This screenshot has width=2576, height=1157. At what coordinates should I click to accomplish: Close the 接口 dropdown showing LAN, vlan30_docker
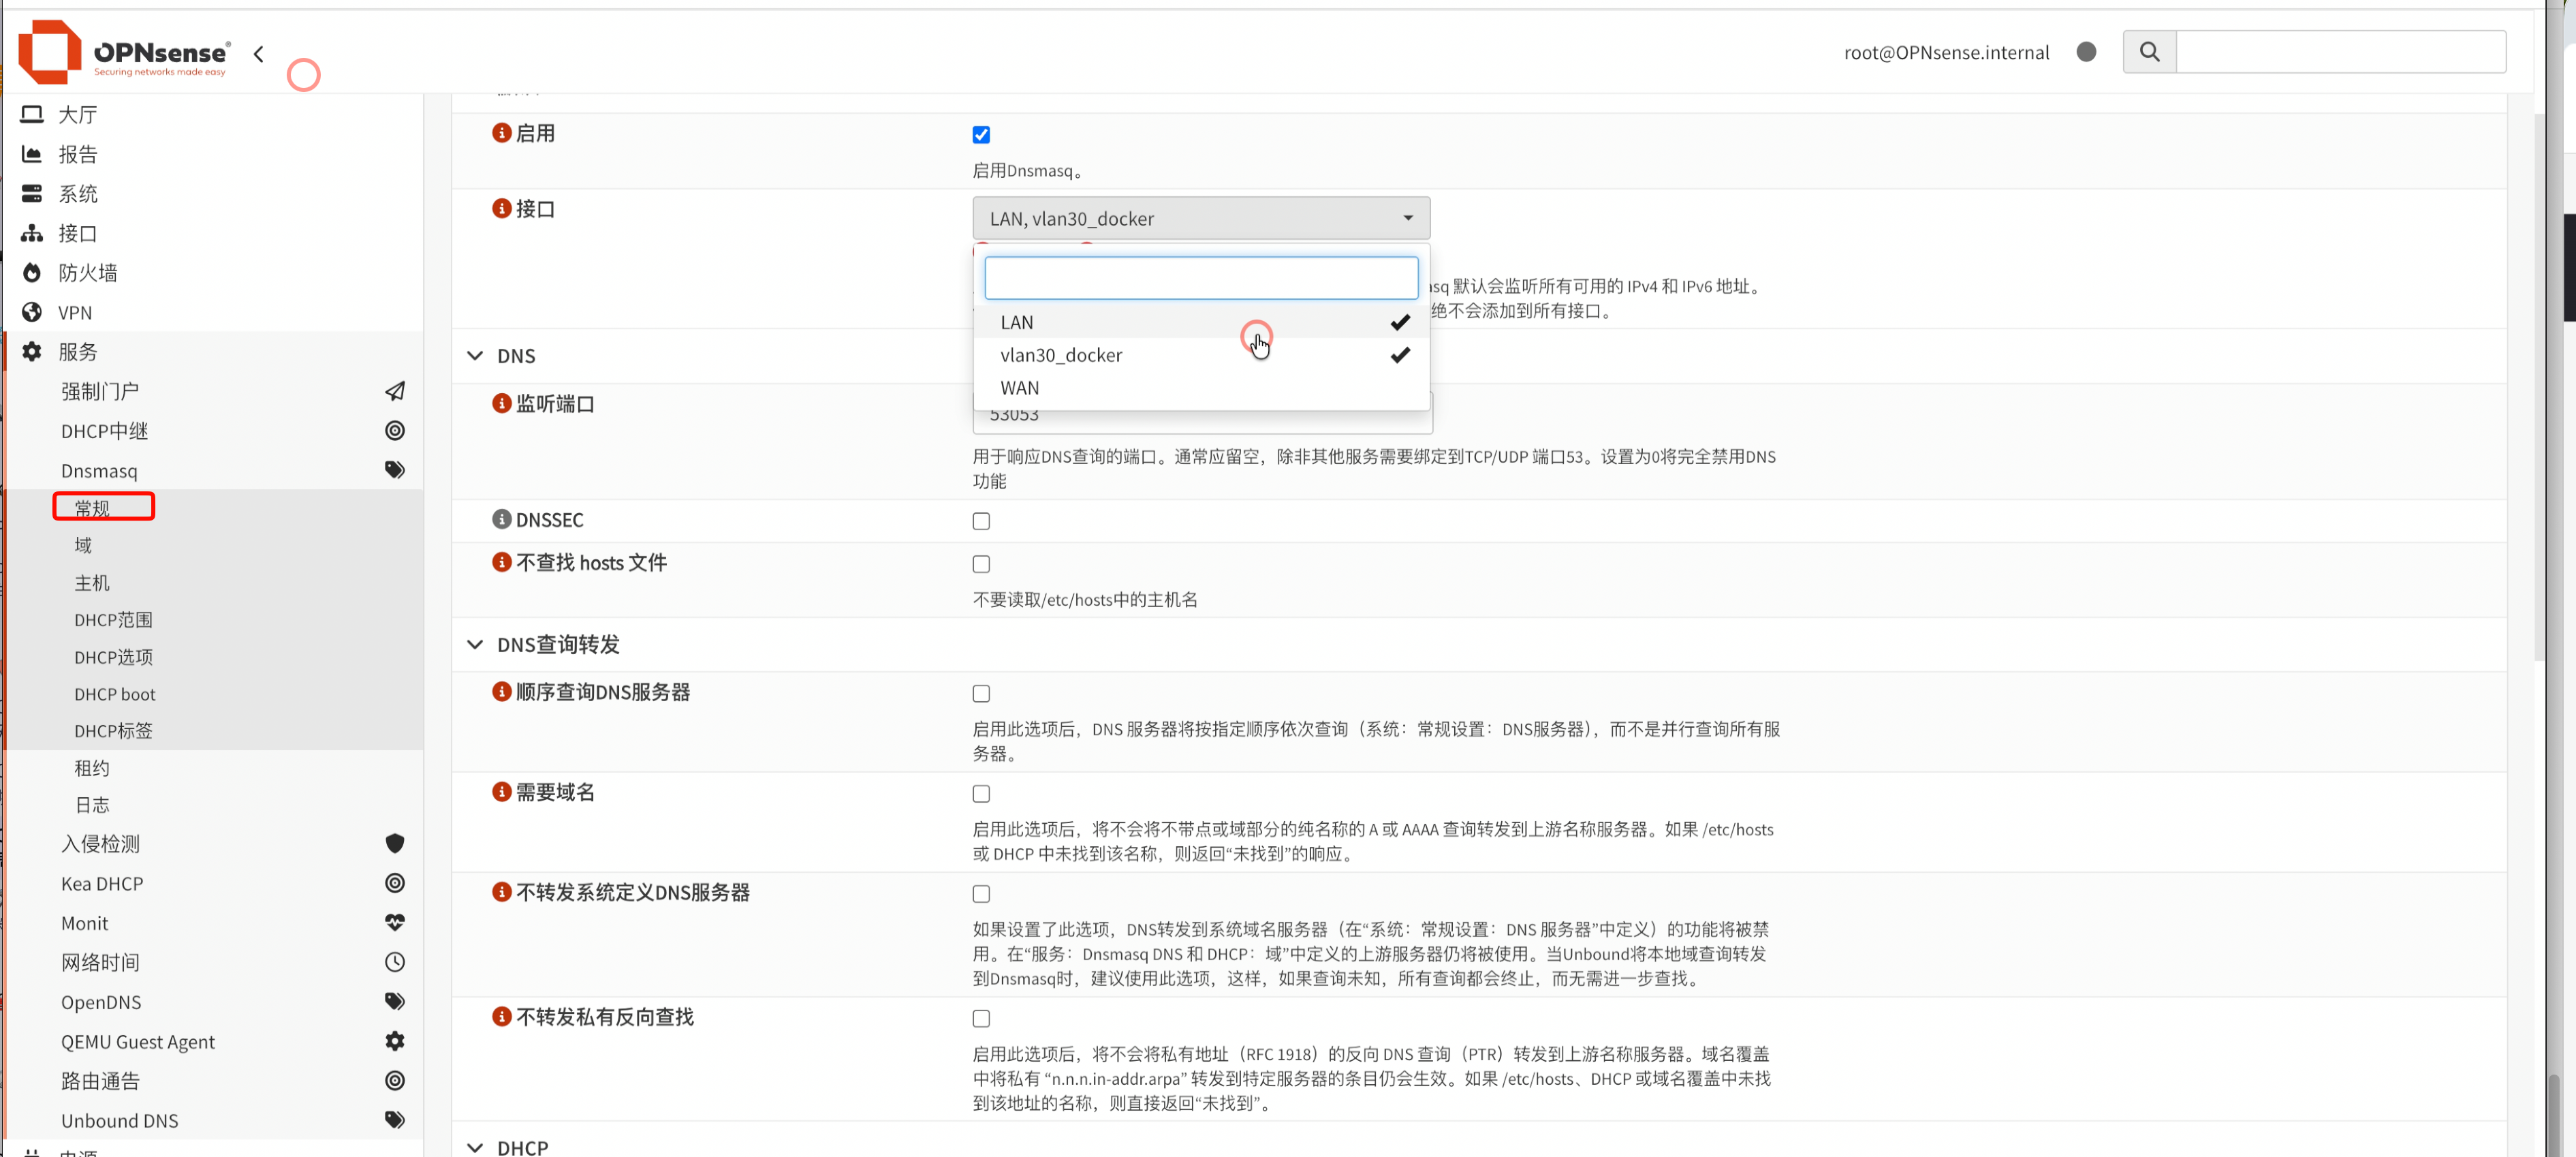tap(1201, 218)
